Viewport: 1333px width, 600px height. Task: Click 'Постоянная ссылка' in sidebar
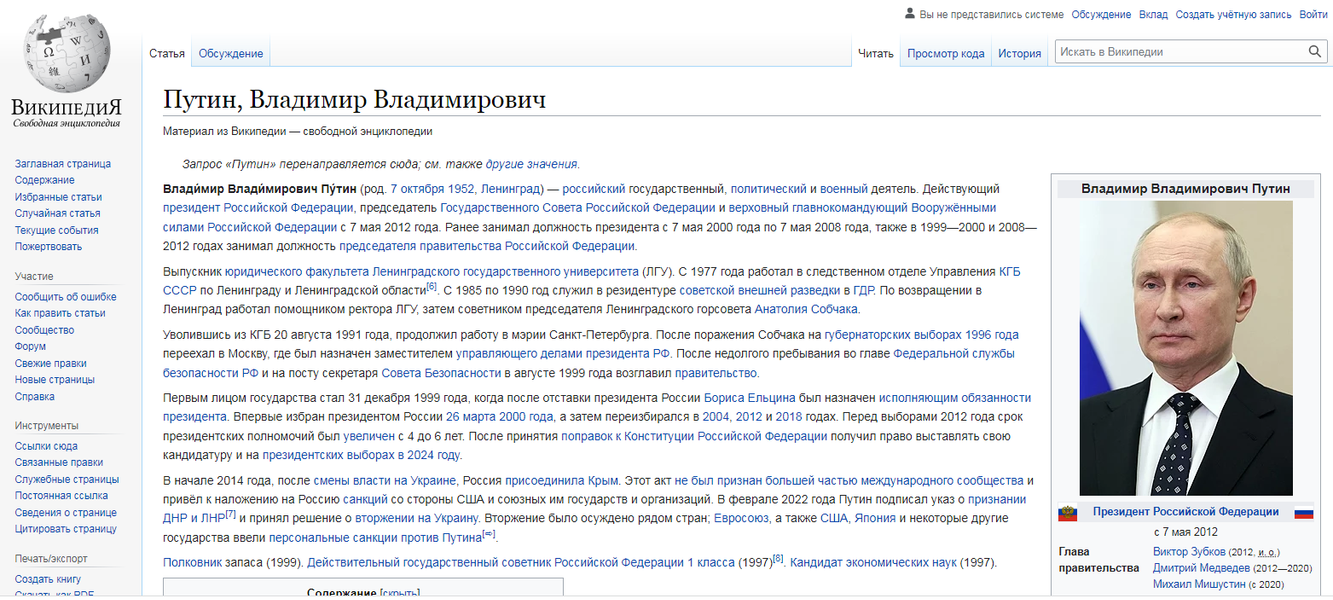62,496
